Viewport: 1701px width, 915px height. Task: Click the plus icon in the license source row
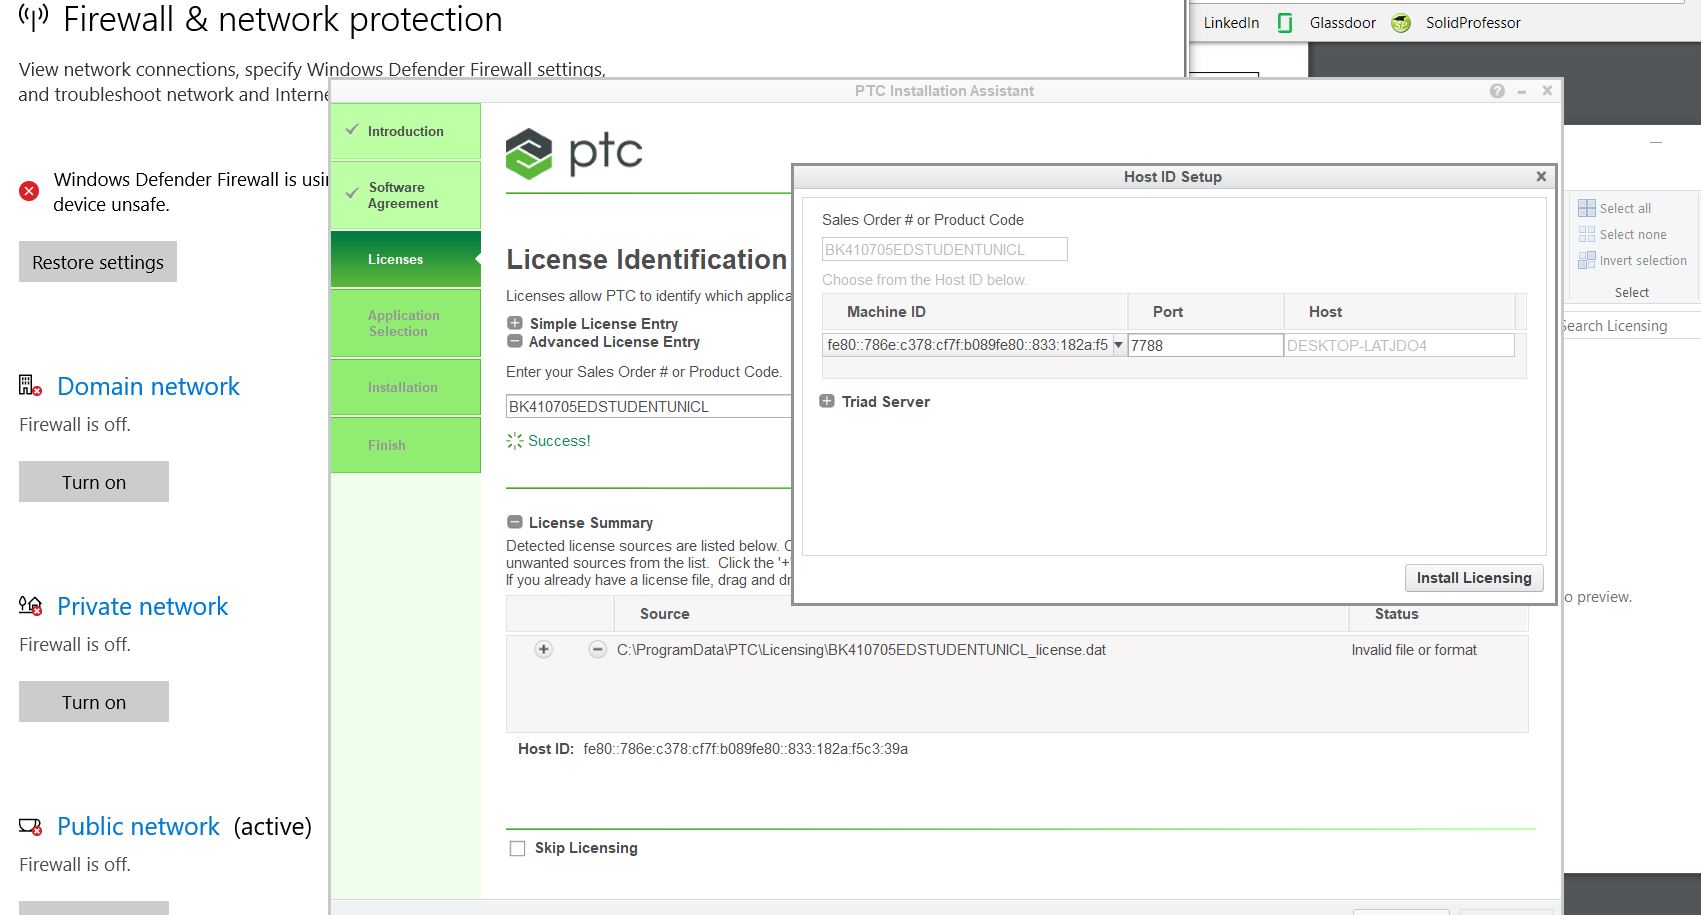[x=544, y=650]
